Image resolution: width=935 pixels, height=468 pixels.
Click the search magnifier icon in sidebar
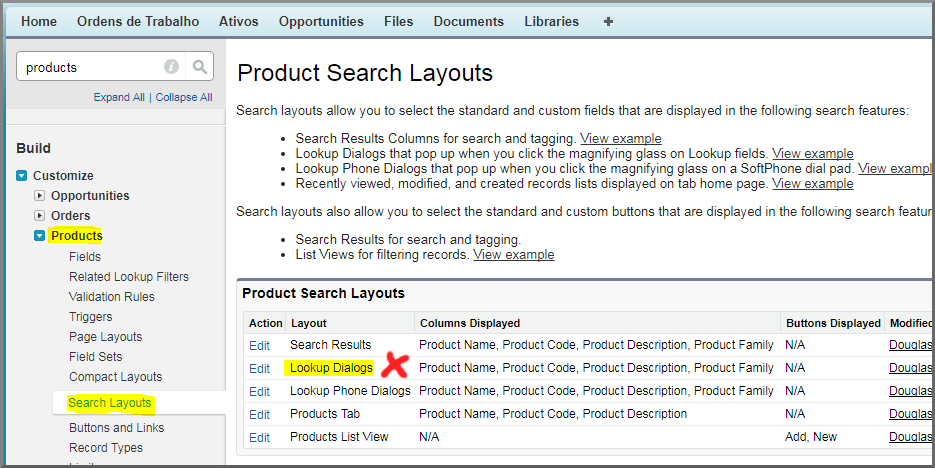click(200, 67)
